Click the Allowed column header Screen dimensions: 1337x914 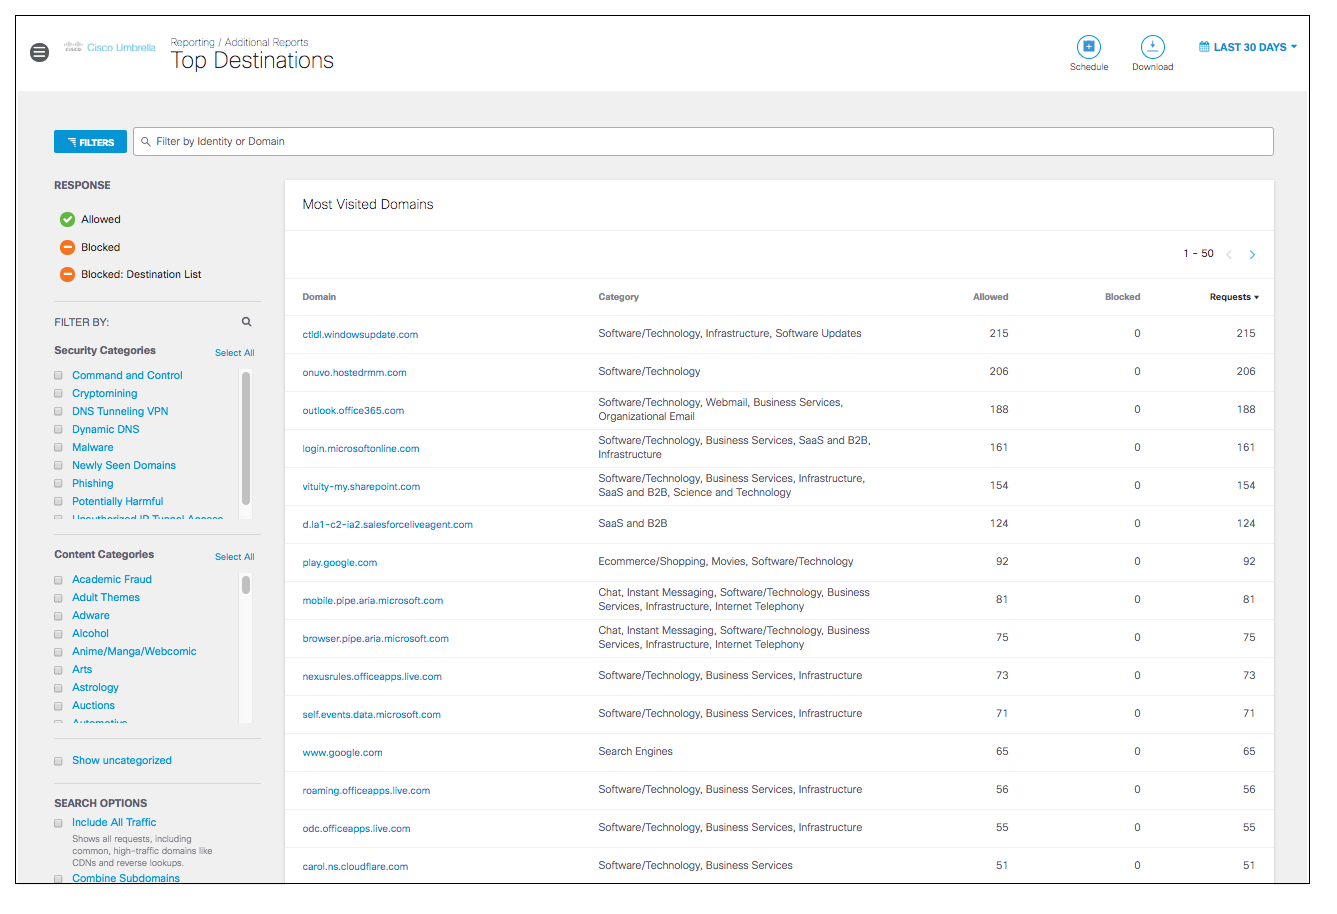pyautogui.click(x=990, y=297)
